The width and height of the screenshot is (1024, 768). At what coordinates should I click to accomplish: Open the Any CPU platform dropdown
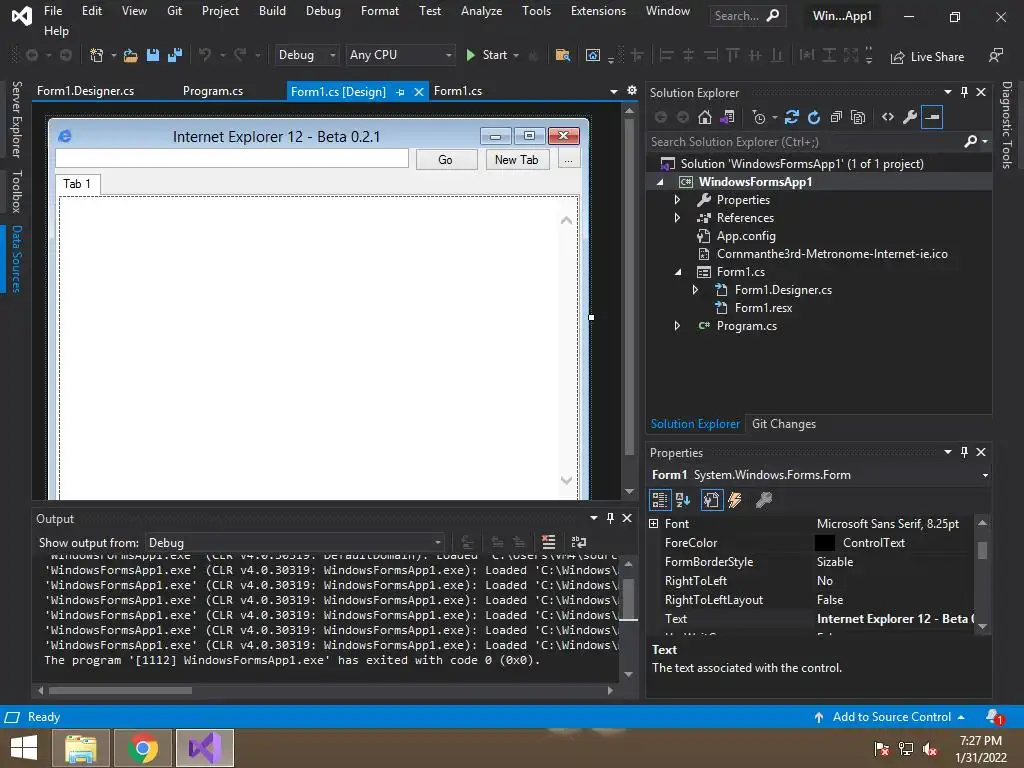pyautogui.click(x=400, y=56)
